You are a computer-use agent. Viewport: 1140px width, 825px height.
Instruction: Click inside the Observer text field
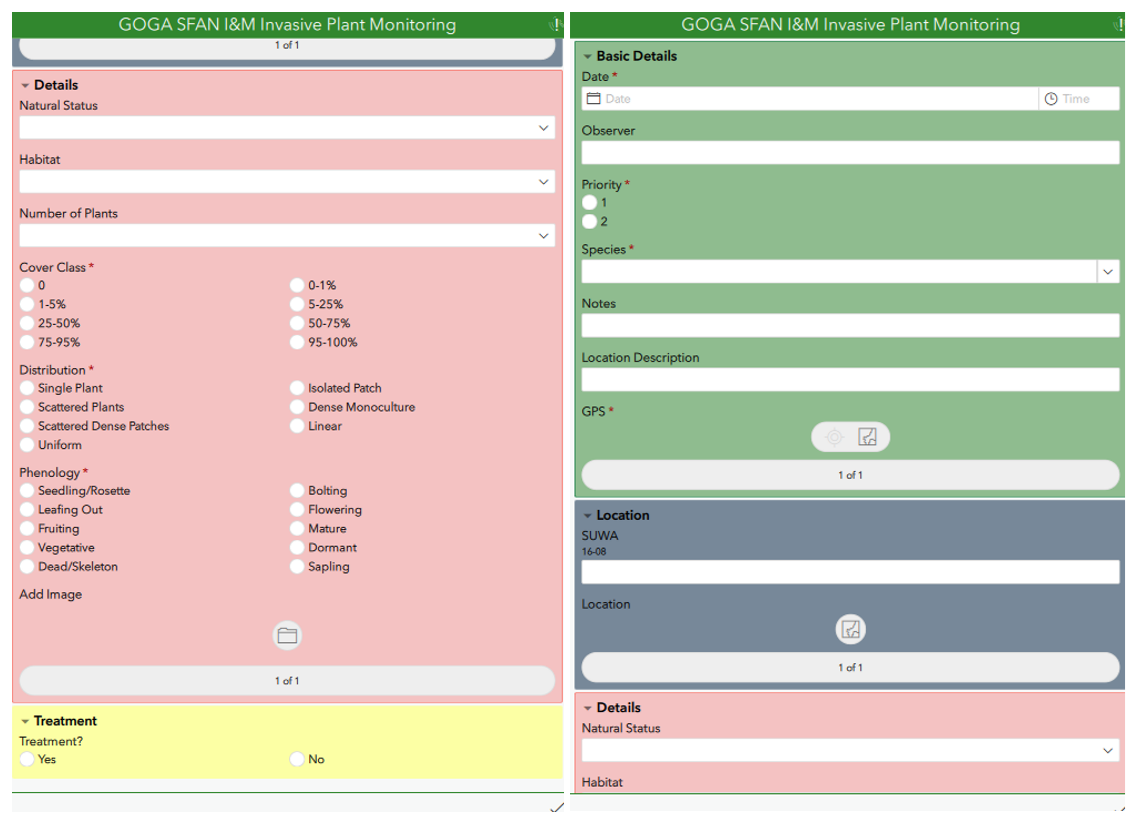point(851,152)
